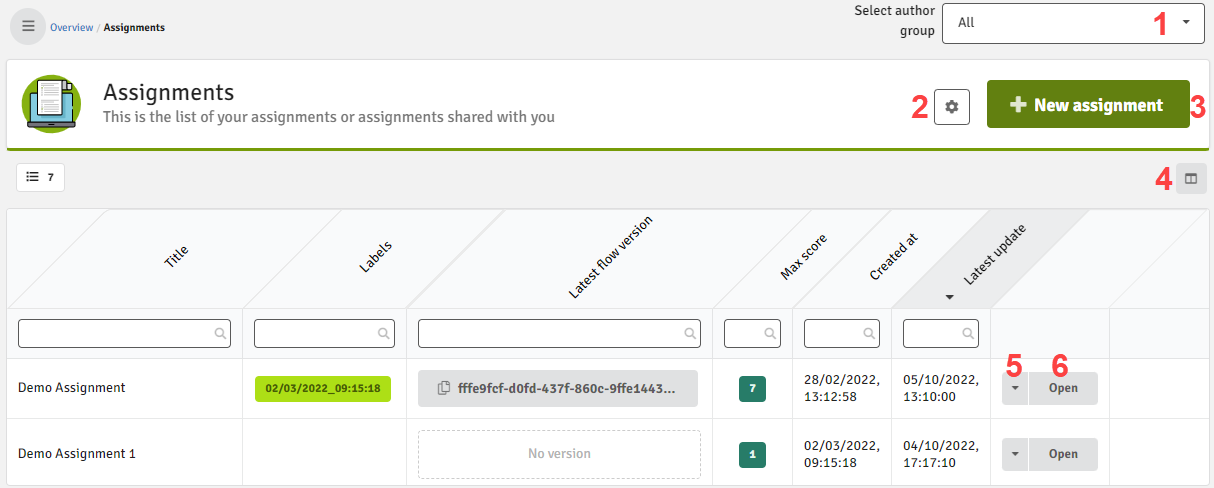The image size is (1214, 488).
Task: Sort by the Title column header
Action: 176,256
